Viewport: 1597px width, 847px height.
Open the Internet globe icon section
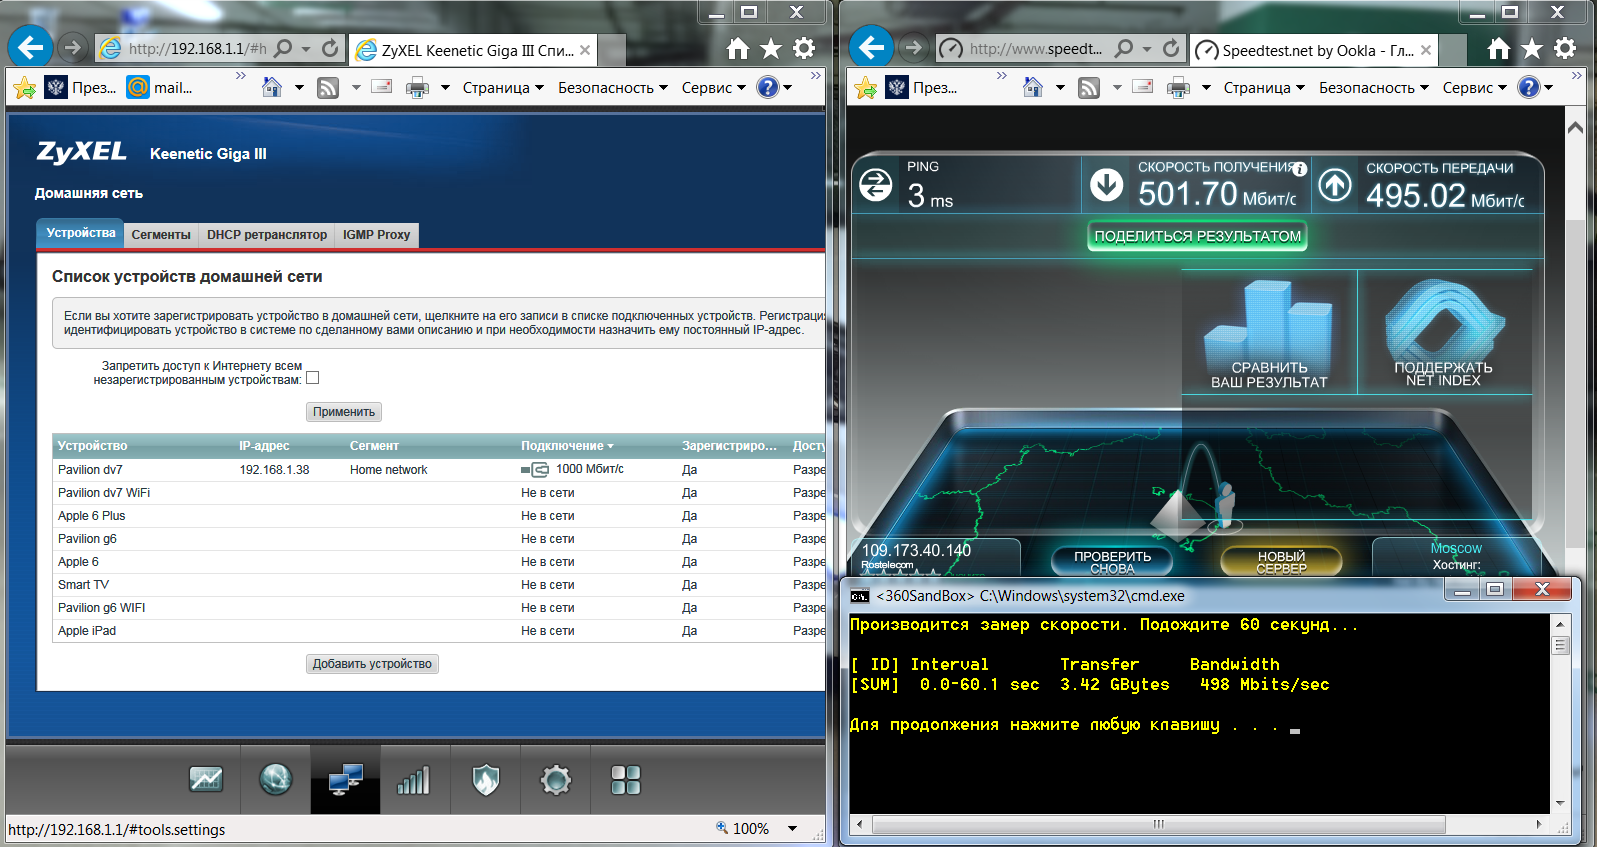coord(275,779)
